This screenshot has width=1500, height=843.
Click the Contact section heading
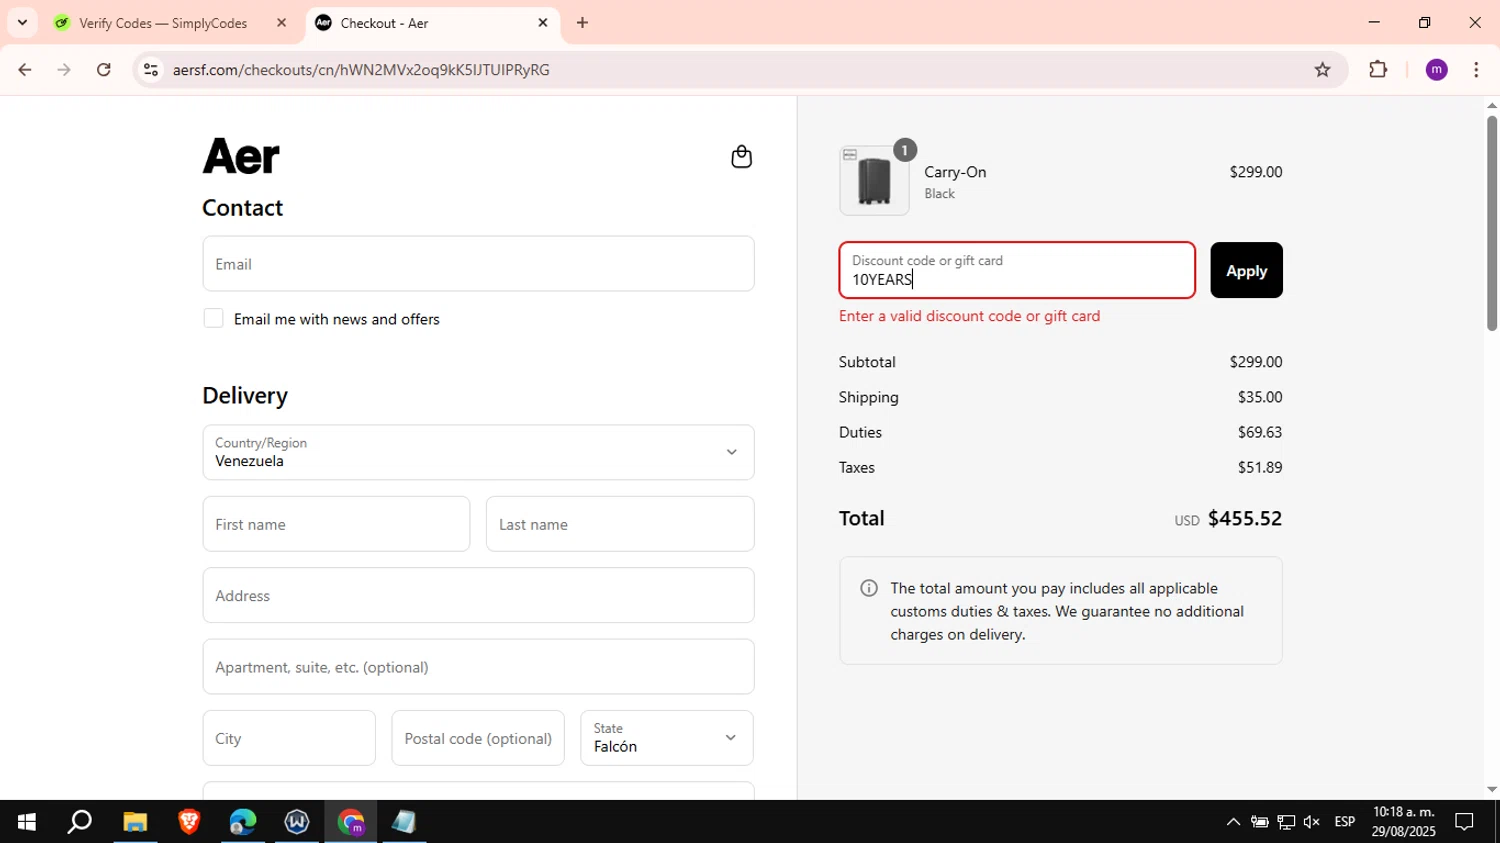(243, 208)
